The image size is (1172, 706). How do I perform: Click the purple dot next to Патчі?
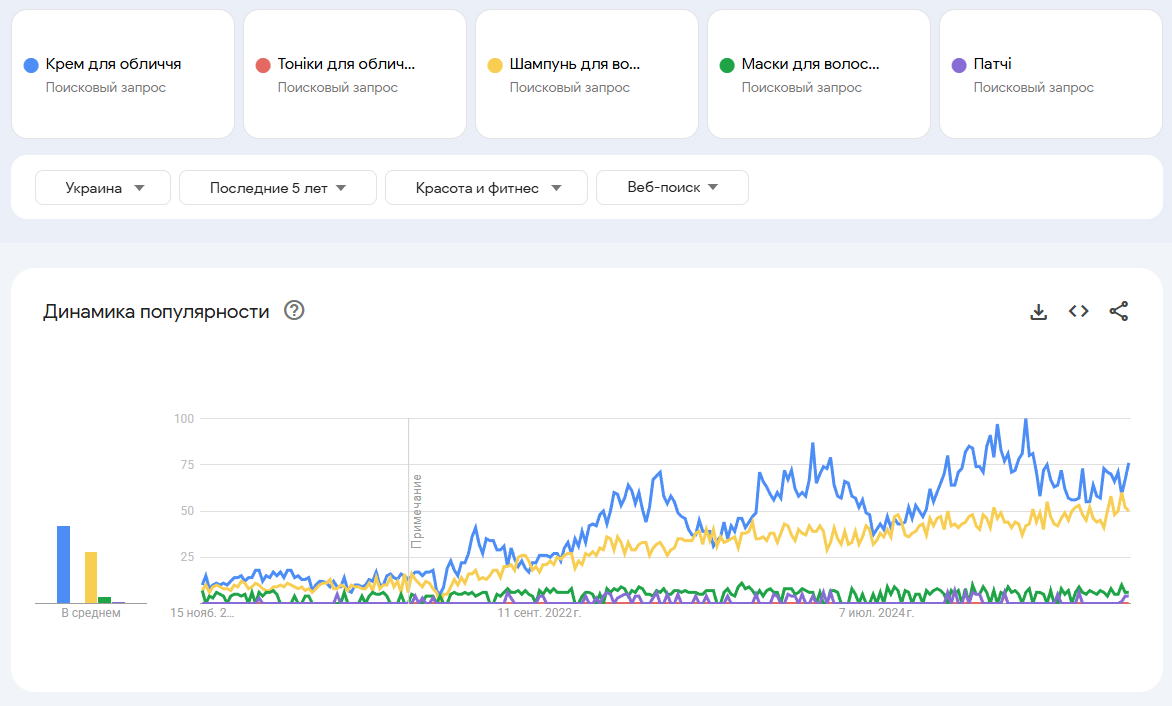click(x=959, y=65)
